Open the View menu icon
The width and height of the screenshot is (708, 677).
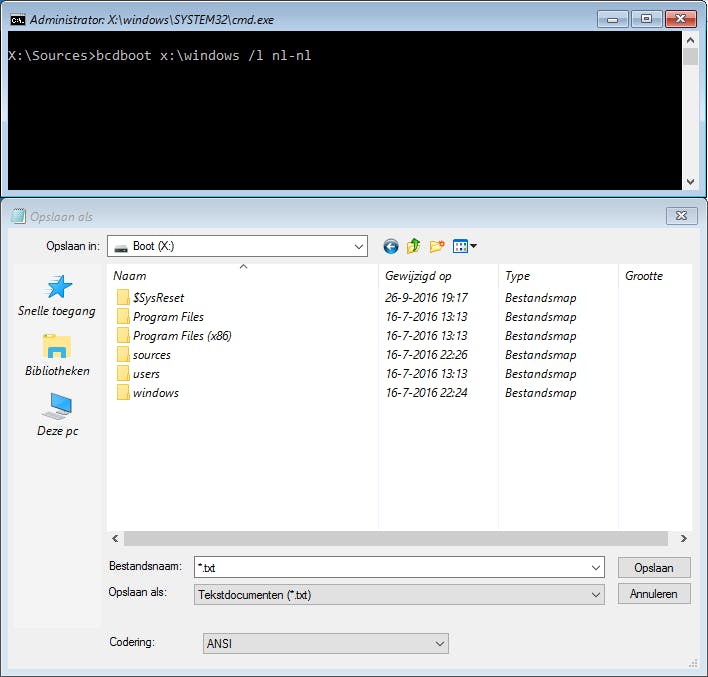click(x=460, y=247)
